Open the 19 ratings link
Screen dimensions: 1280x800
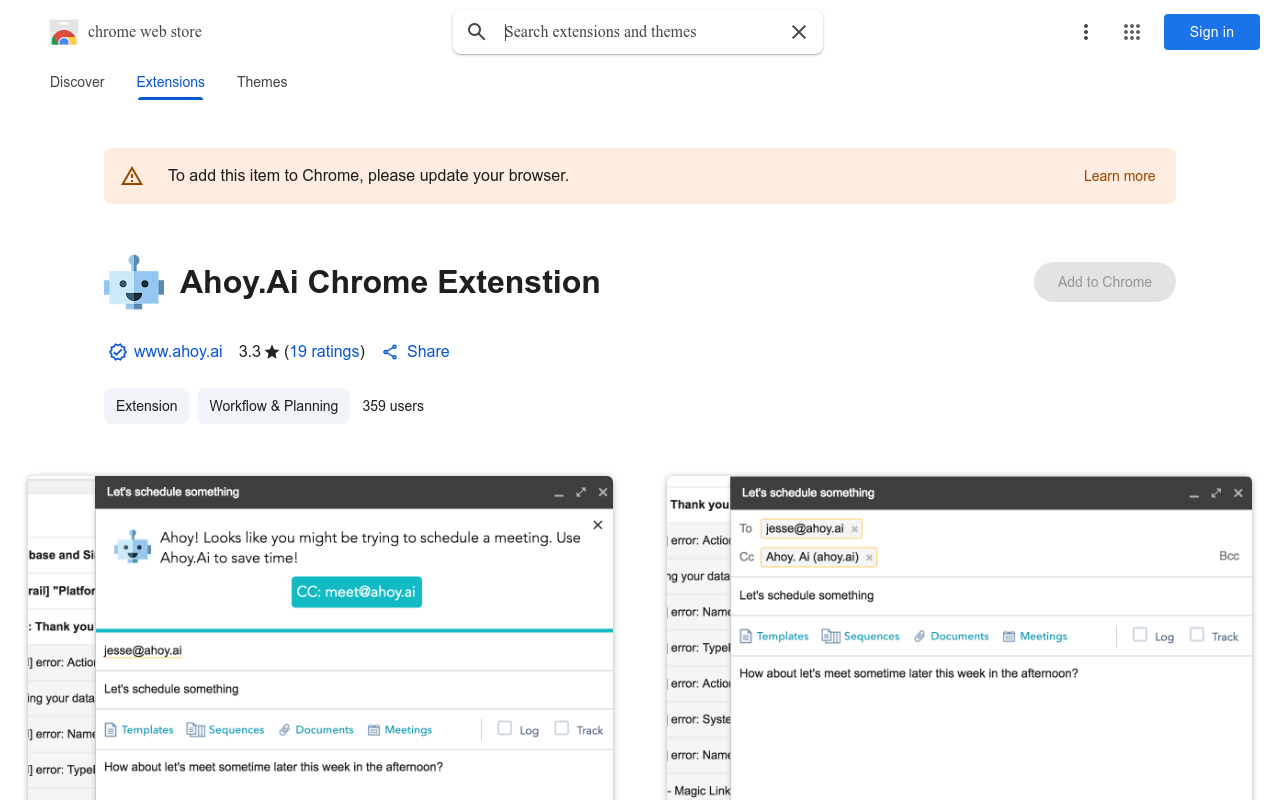click(324, 352)
